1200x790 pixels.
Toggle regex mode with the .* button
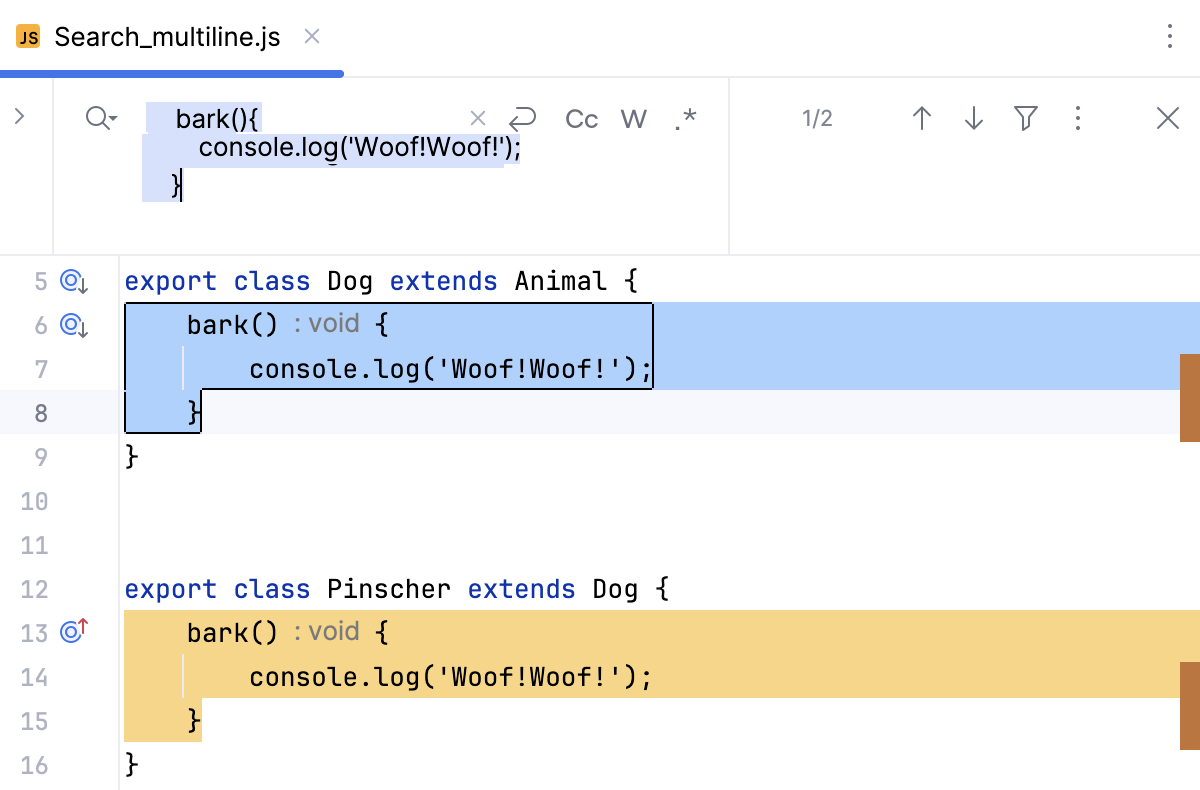point(685,118)
